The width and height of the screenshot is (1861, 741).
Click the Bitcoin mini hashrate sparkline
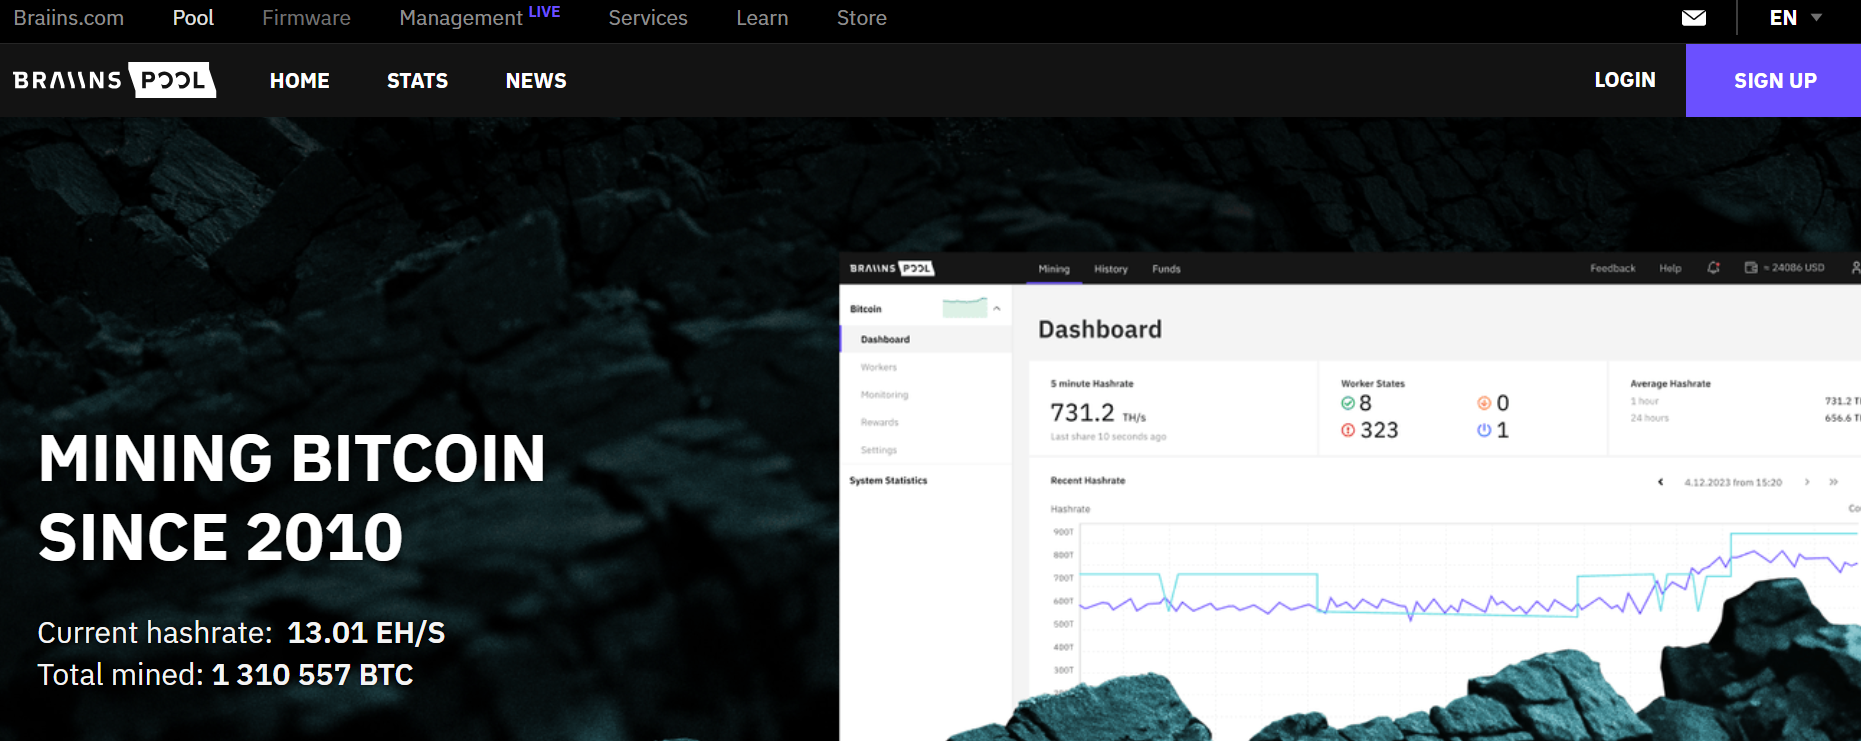[x=965, y=308]
